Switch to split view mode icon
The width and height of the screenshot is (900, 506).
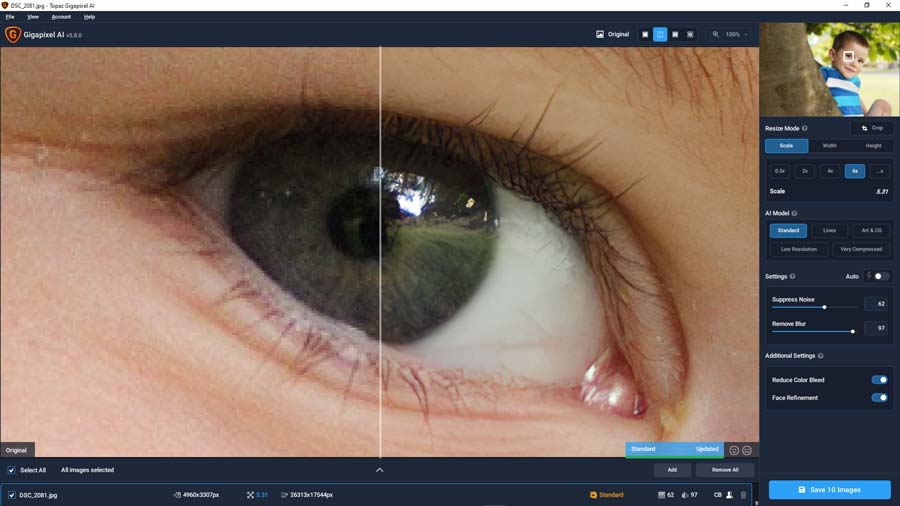[660, 34]
